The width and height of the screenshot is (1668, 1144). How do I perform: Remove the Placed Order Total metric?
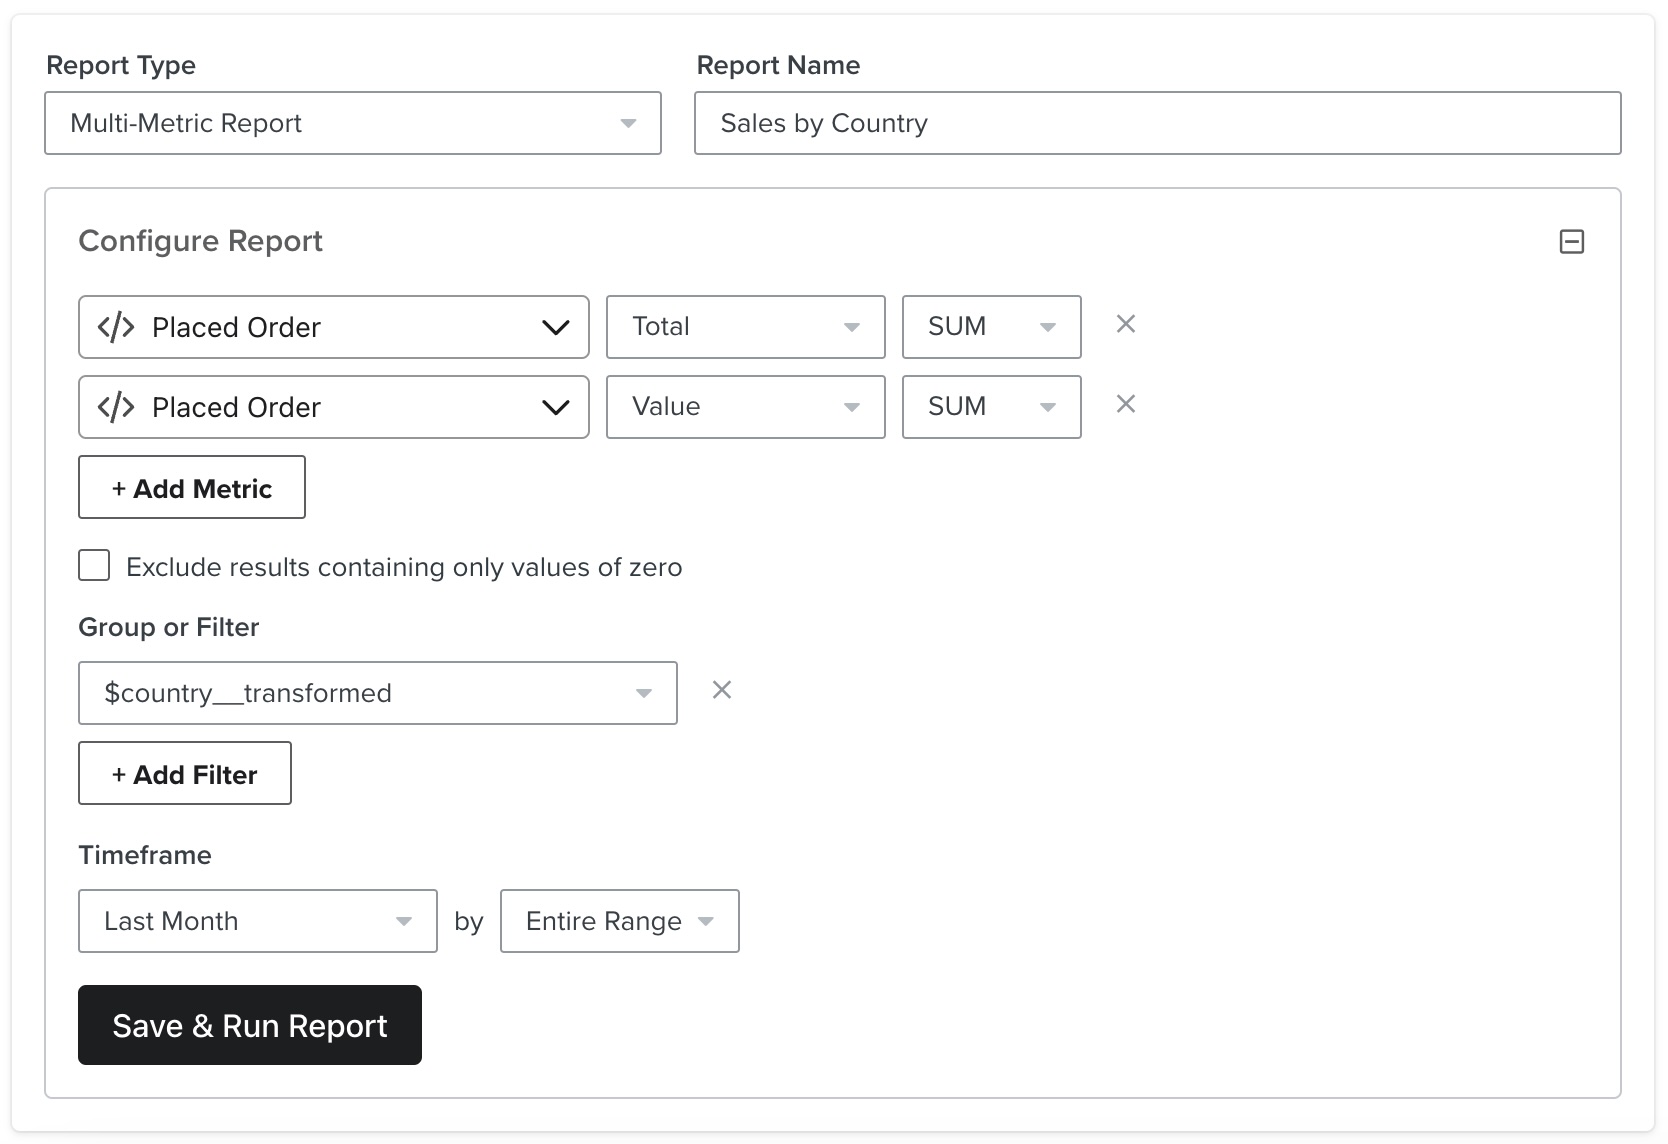pos(1126,324)
